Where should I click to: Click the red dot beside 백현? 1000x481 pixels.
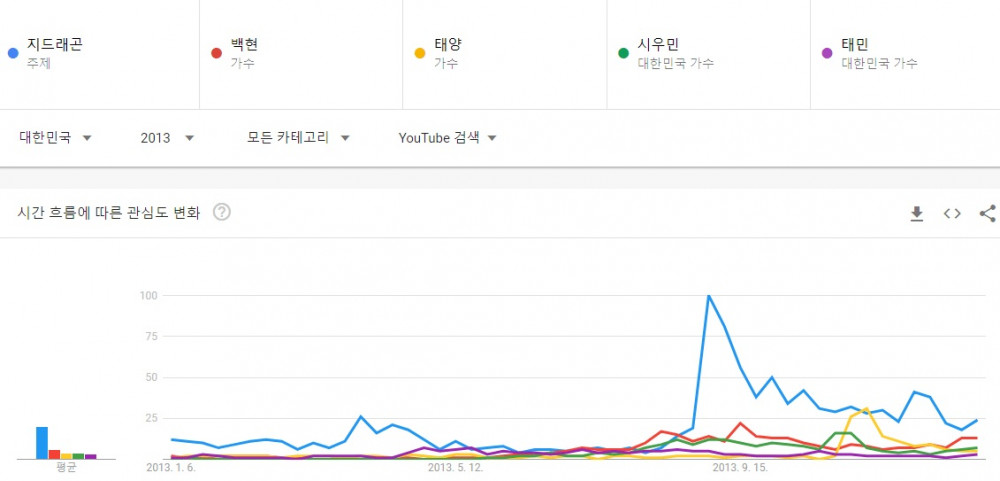(216, 53)
